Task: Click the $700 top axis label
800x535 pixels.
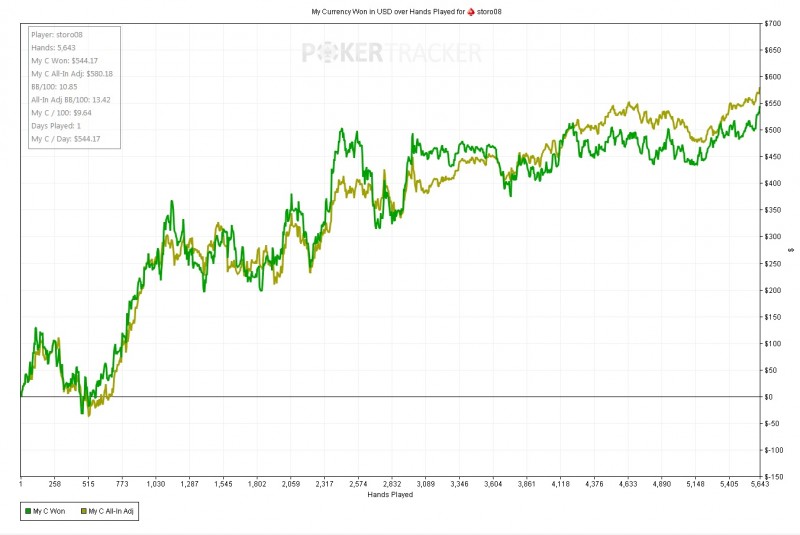Action: 772,23
